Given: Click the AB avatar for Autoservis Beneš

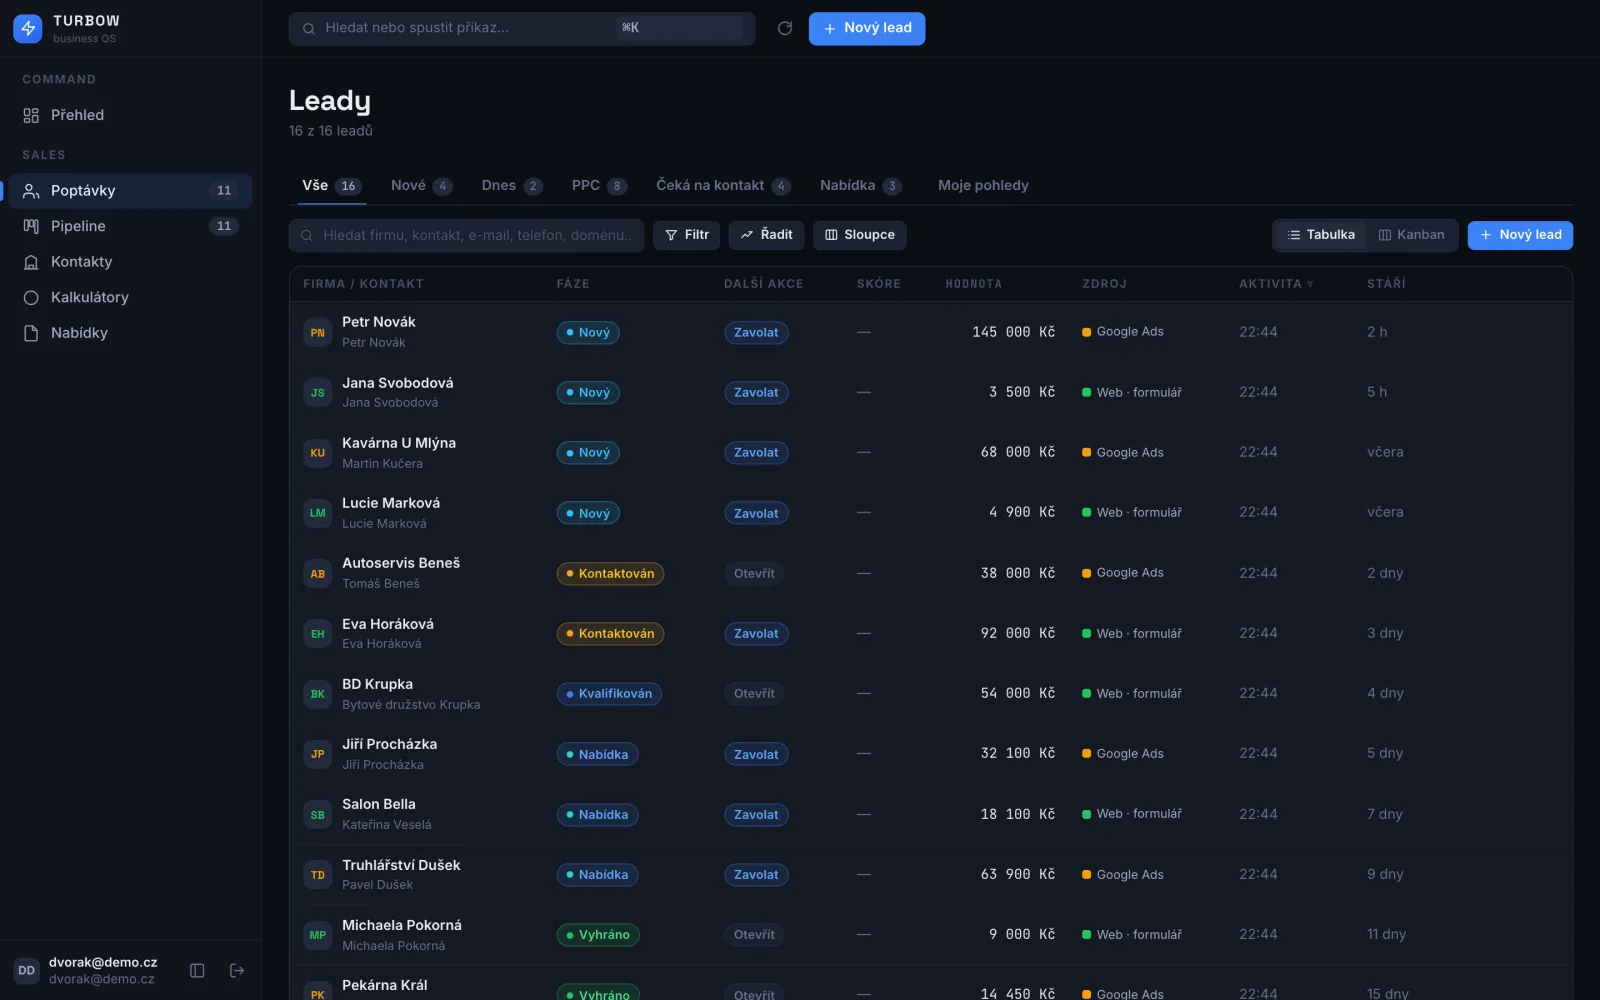Looking at the screenshot, I should (x=317, y=574).
